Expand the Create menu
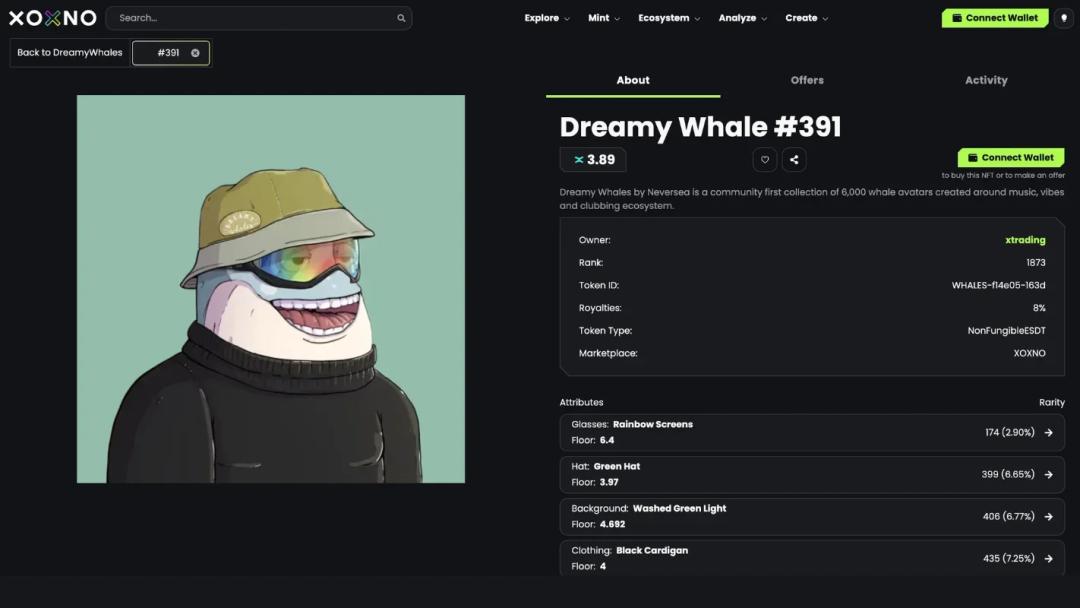 (807, 18)
